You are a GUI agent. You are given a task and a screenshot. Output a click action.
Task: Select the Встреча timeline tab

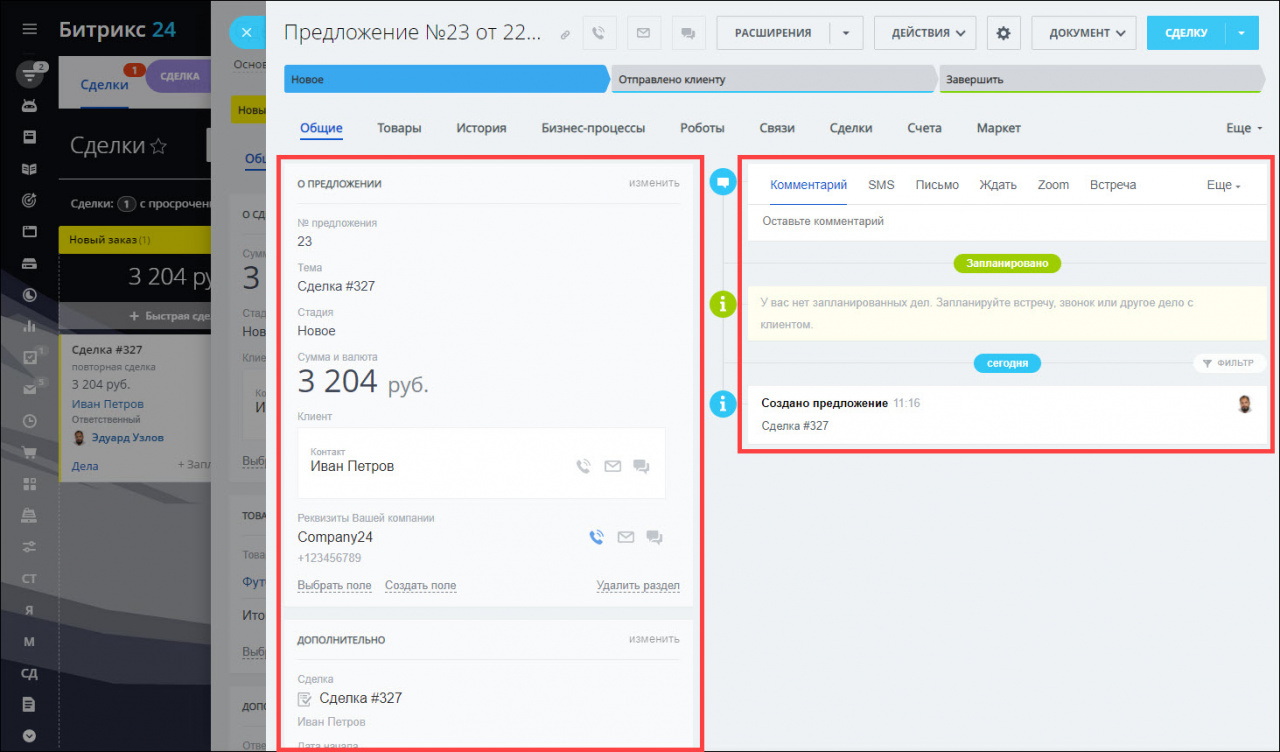click(1113, 185)
